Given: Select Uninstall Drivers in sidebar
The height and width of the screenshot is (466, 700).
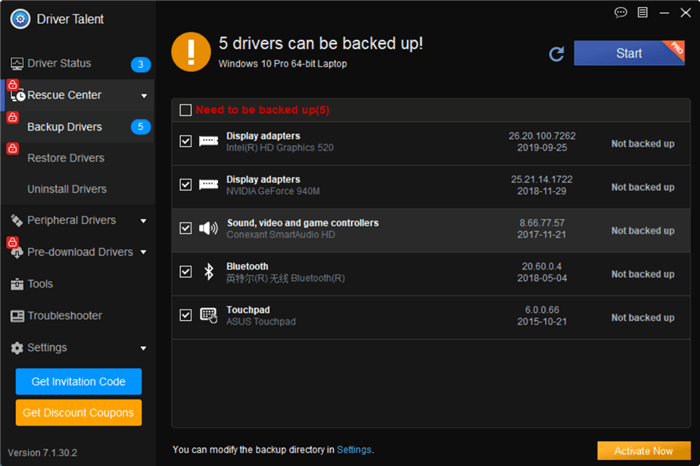Looking at the screenshot, I should 78,189.
